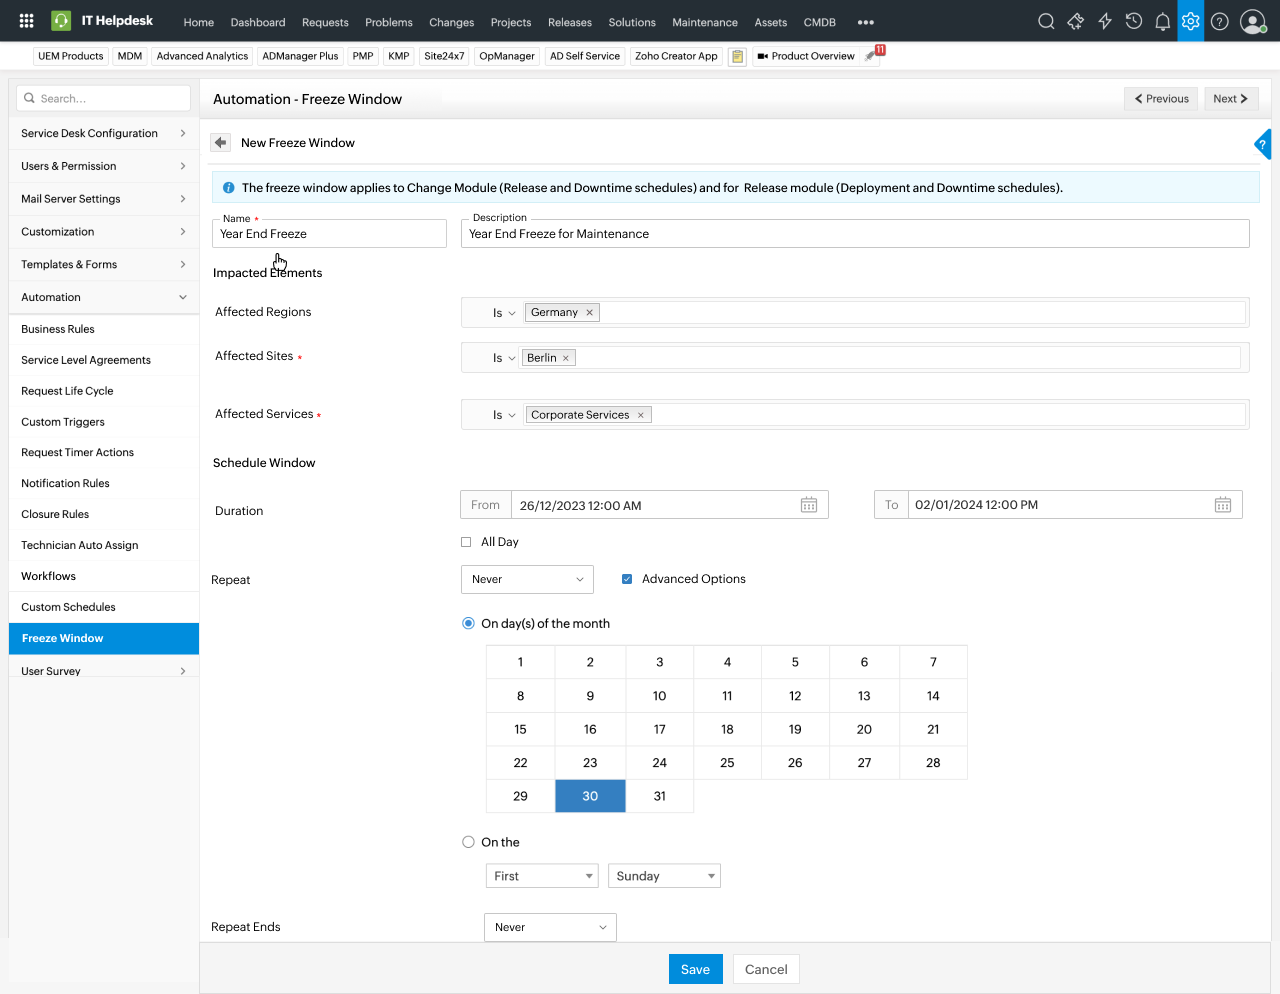The width and height of the screenshot is (1280, 994).
Task: Expand the Repeat Ends dropdown
Action: click(x=550, y=927)
